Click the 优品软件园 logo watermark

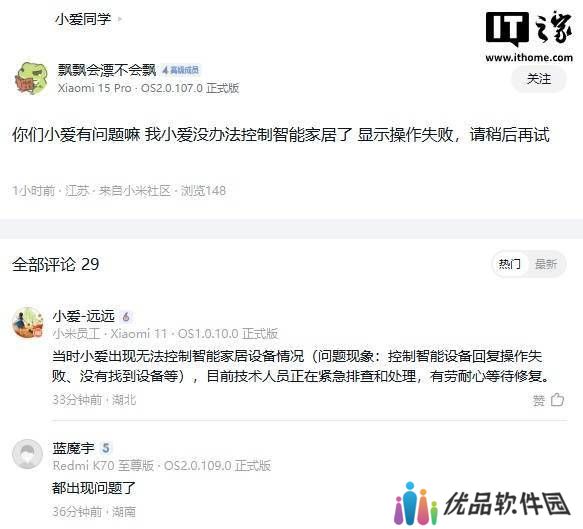[482, 503]
